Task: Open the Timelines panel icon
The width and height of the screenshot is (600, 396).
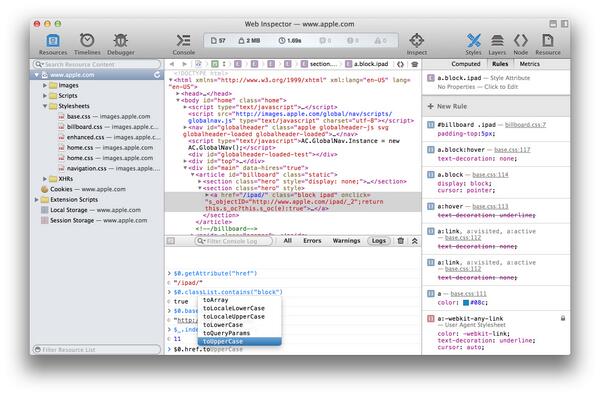Action: pyautogui.click(x=87, y=41)
